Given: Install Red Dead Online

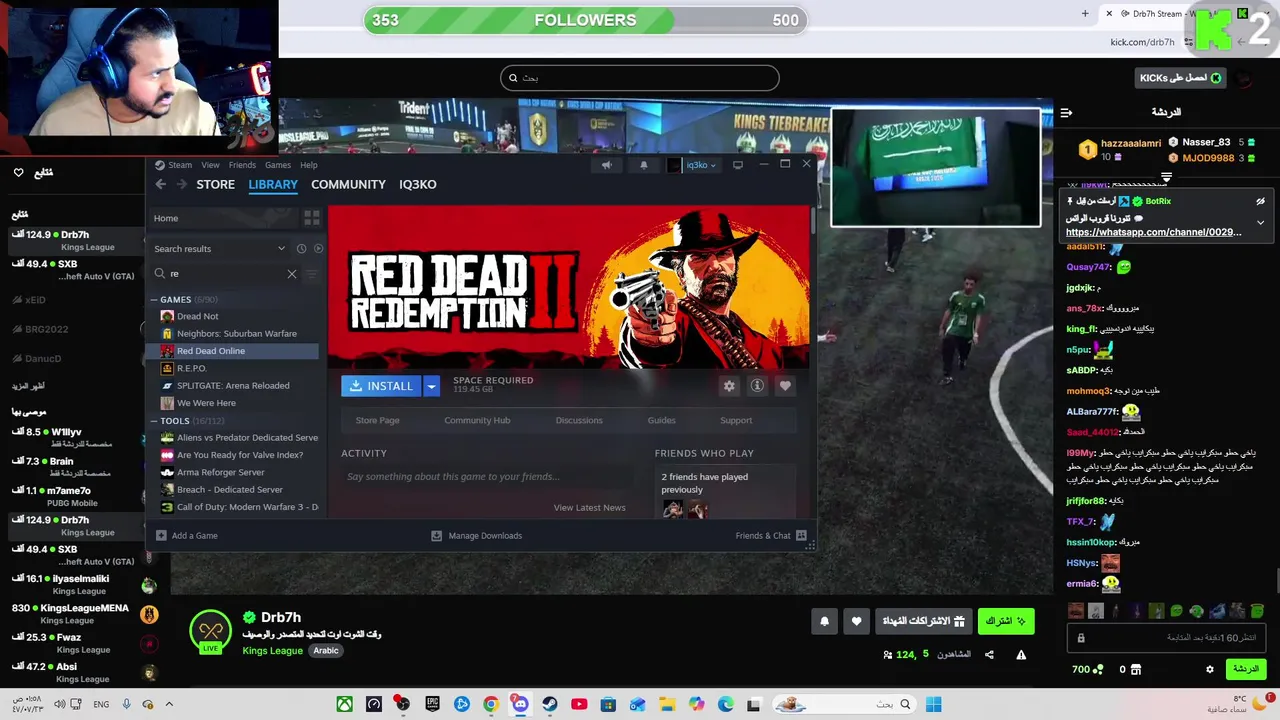Looking at the screenshot, I should click(x=382, y=386).
